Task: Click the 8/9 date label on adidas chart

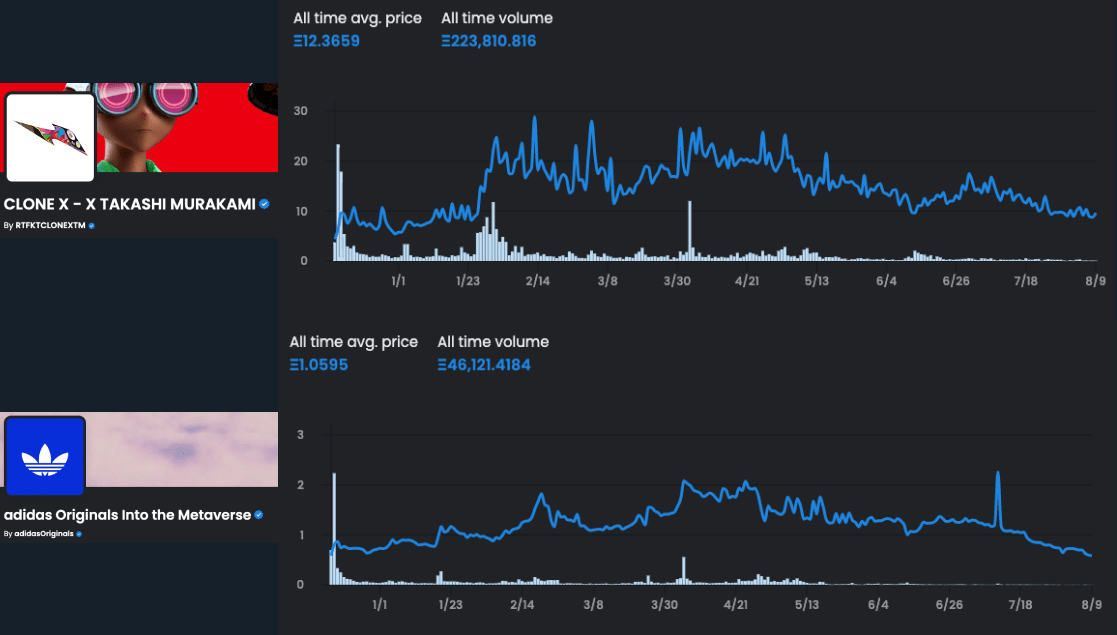Action: click(x=1091, y=604)
